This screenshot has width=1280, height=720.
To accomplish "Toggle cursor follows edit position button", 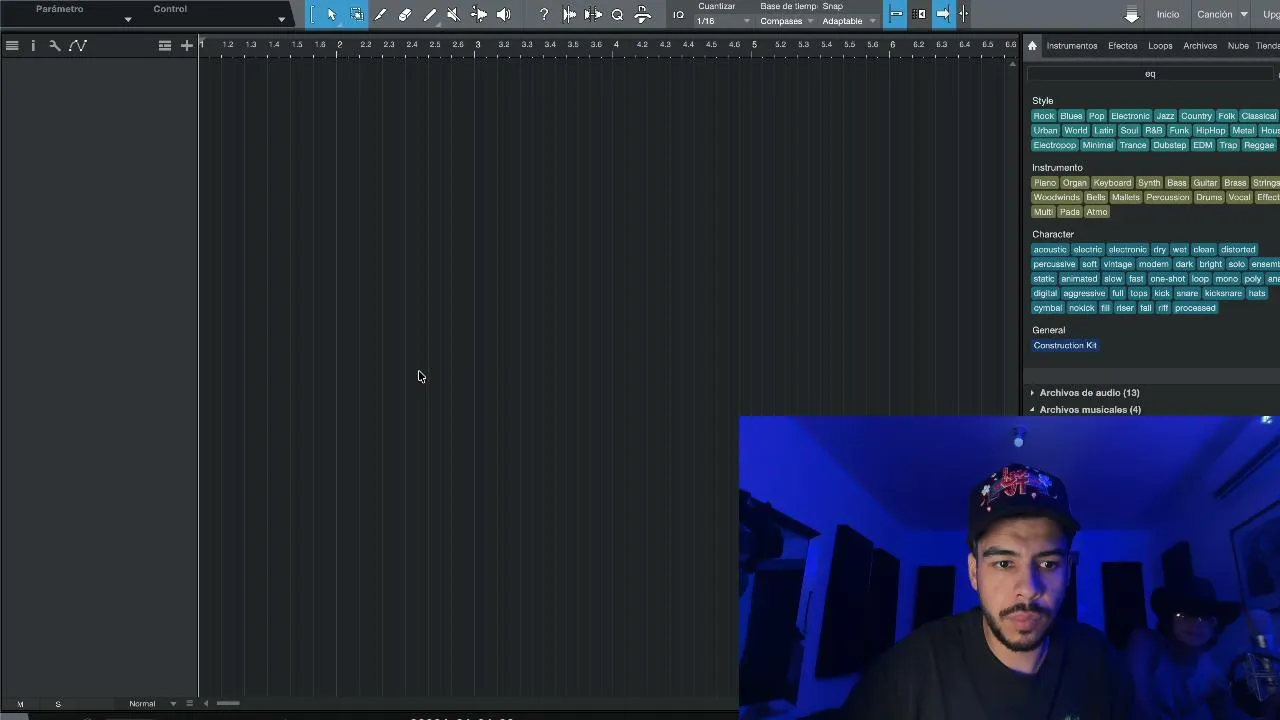I will coord(964,14).
